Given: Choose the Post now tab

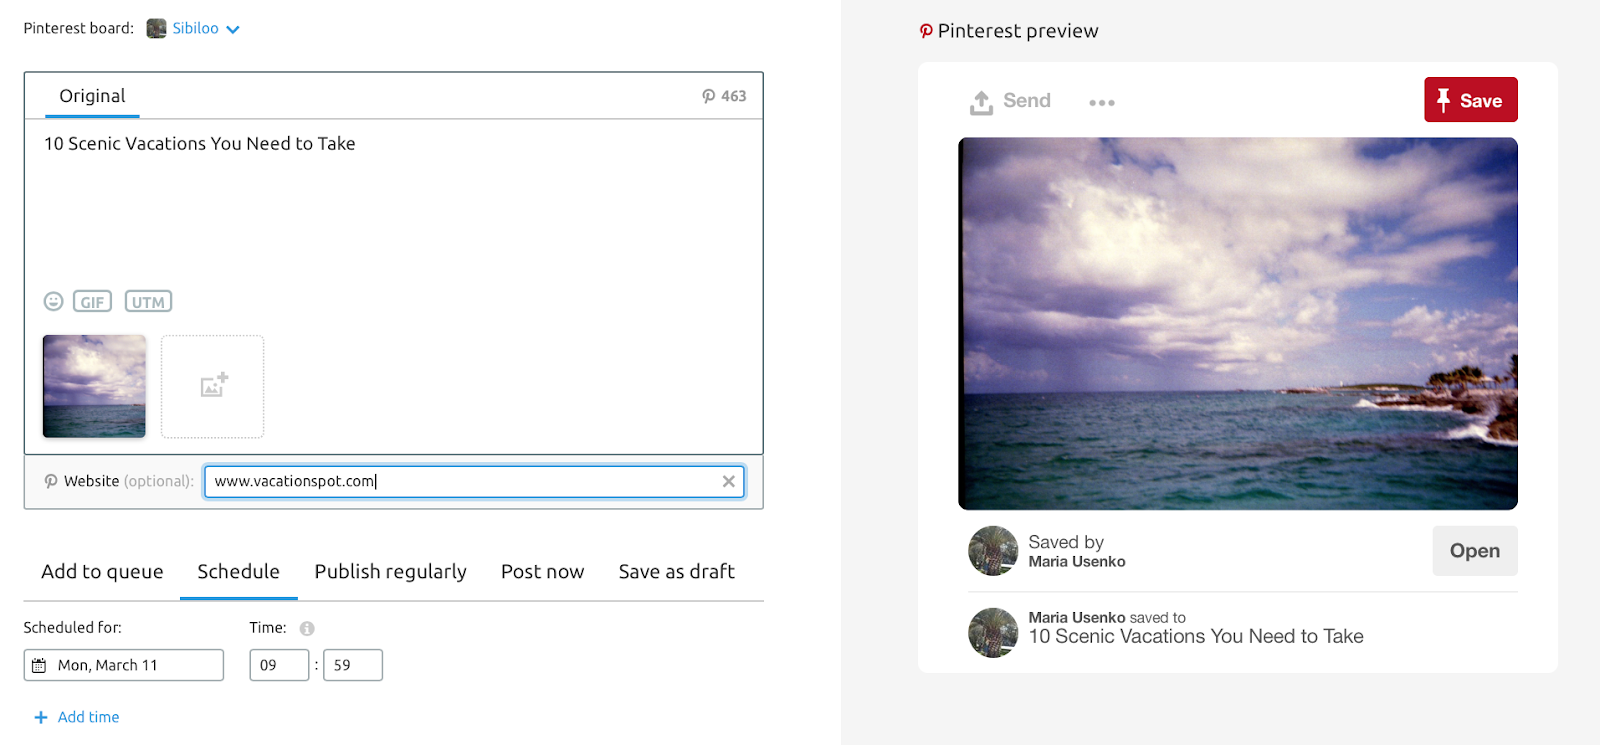Looking at the screenshot, I should pyautogui.click(x=542, y=571).
